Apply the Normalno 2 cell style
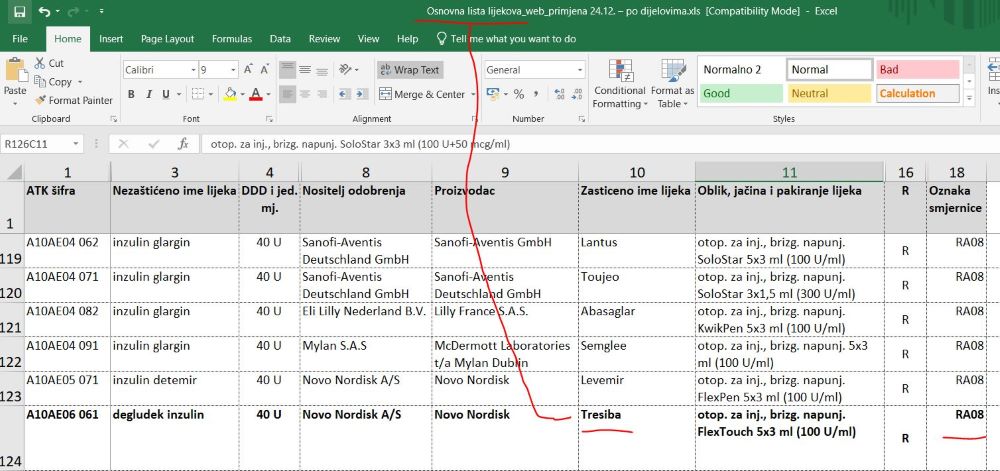 tap(740, 69)
